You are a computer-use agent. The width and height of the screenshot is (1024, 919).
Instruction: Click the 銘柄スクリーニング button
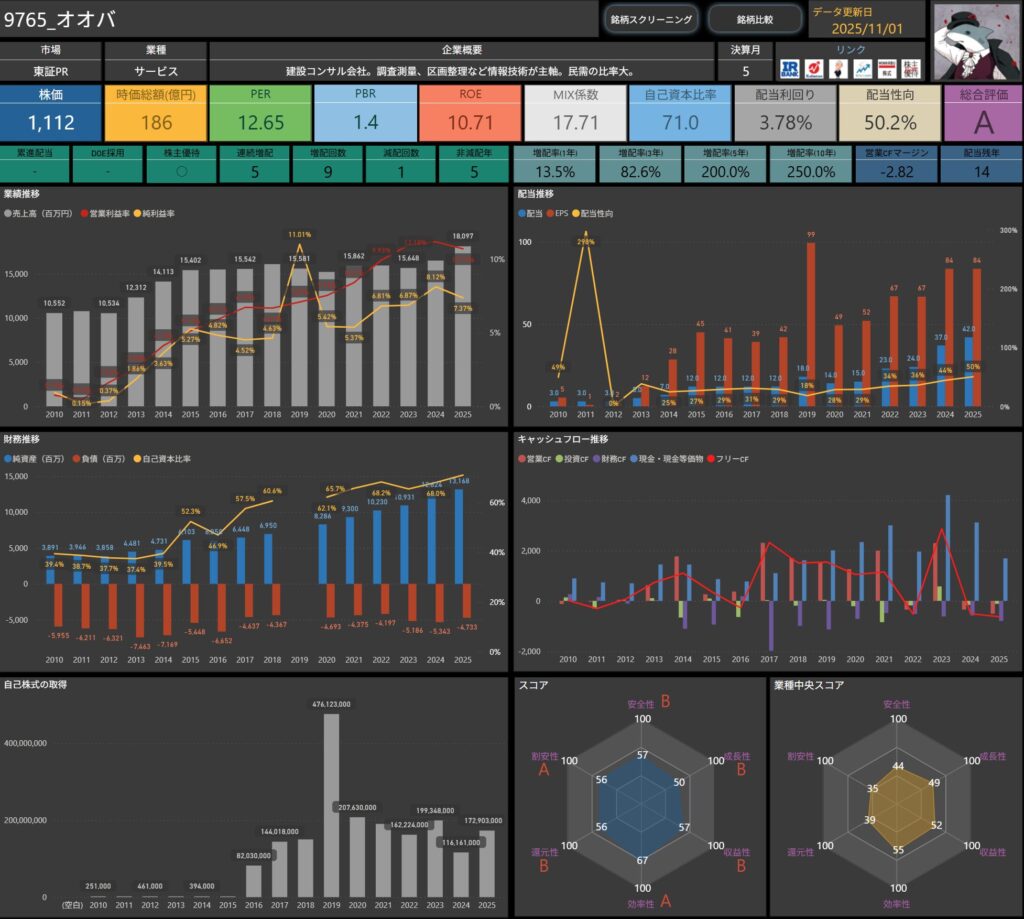click(x=650, y=19)
